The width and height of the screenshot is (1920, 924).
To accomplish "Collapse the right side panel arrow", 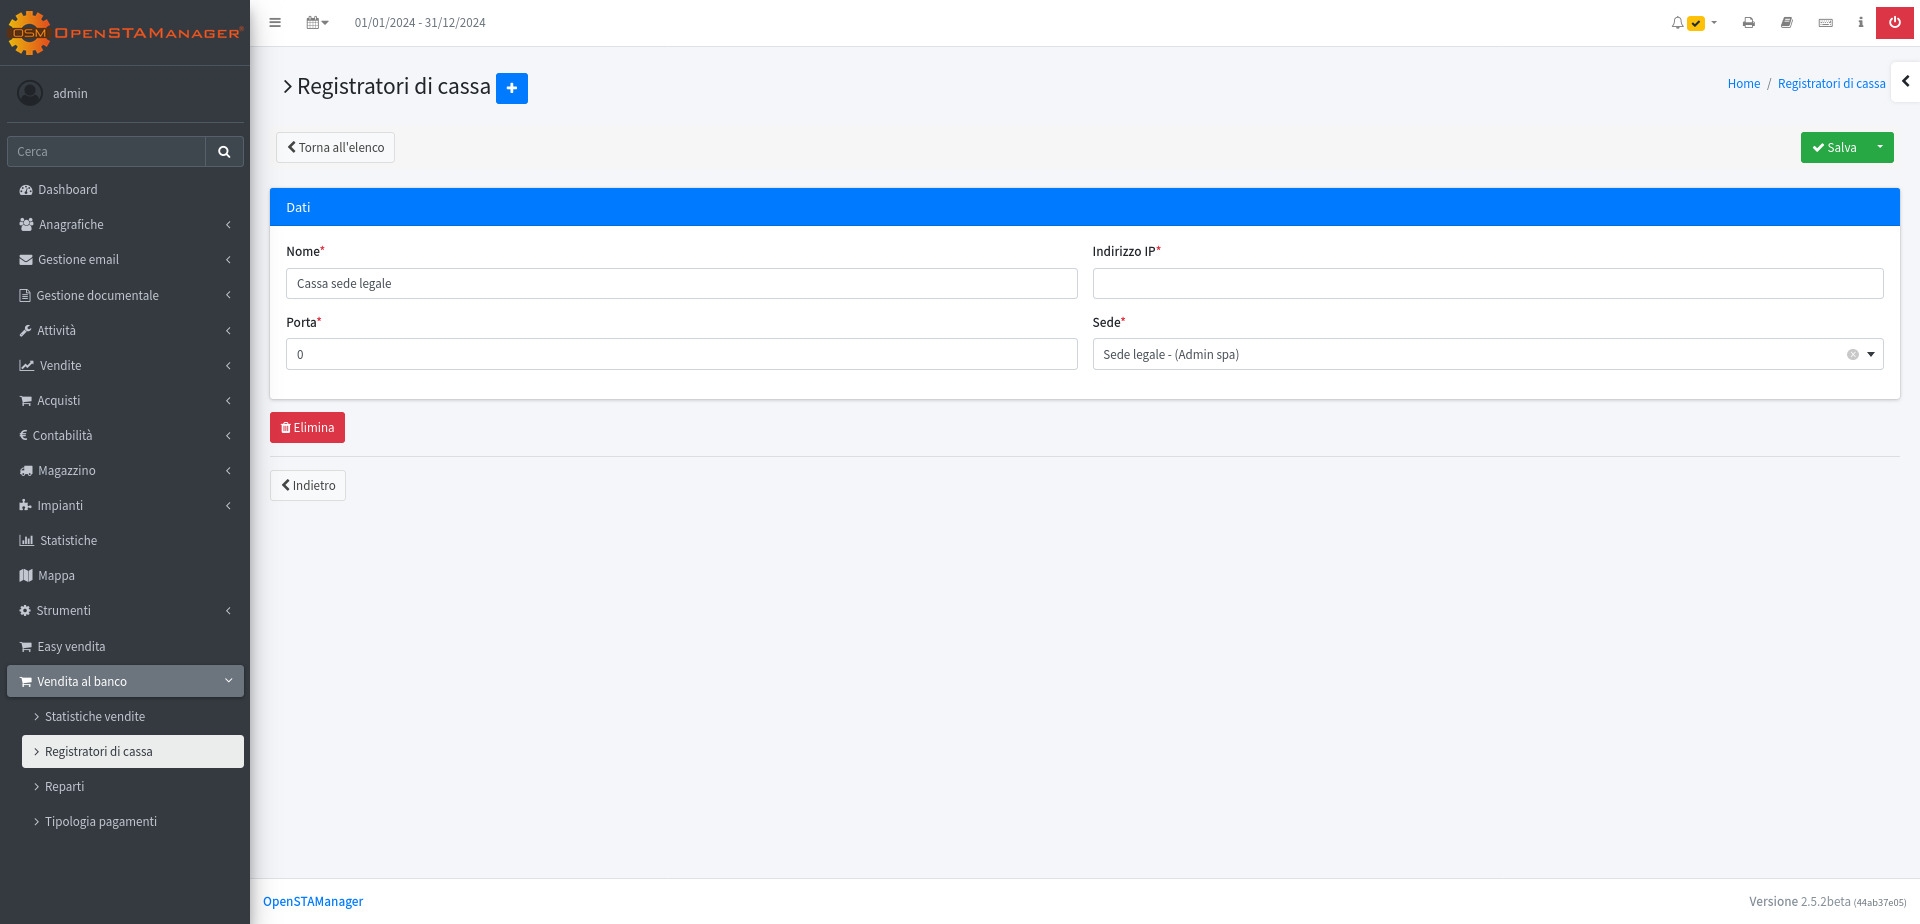I will point(1905,82).
